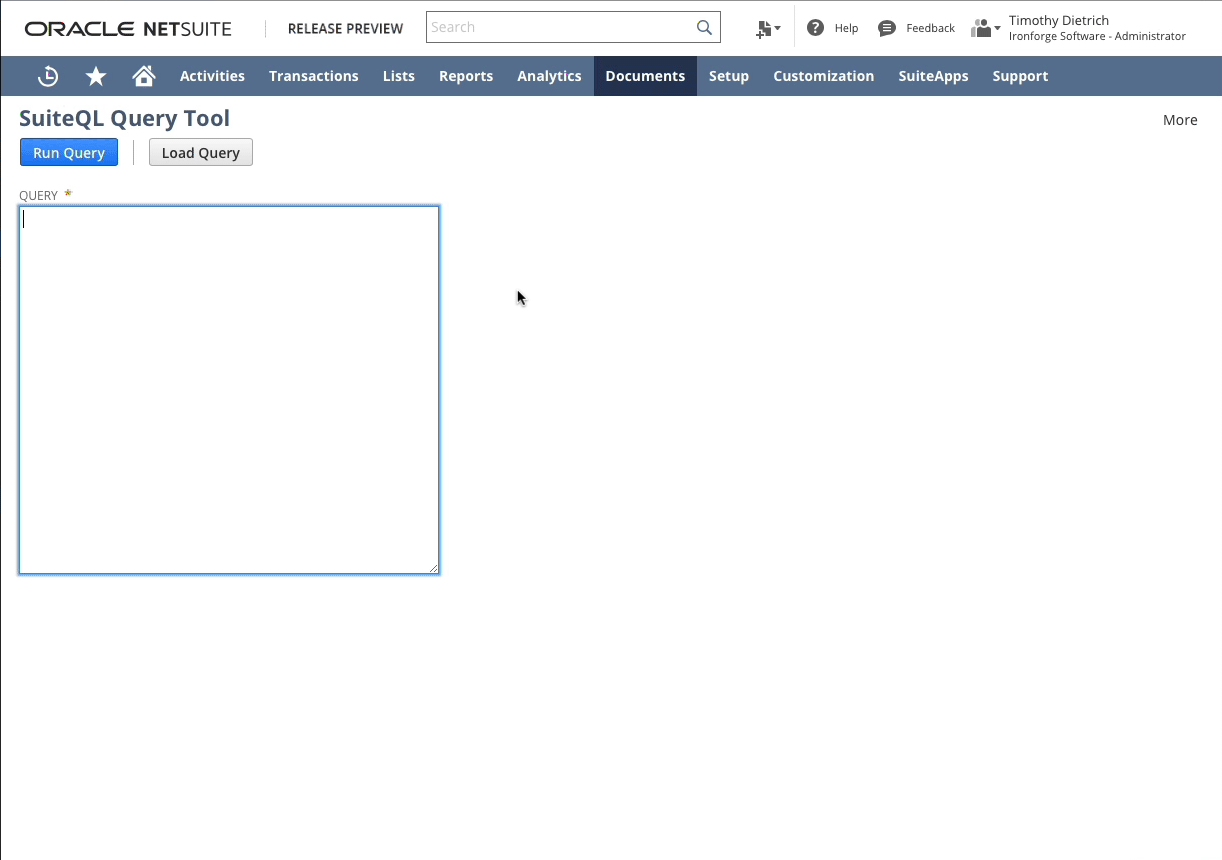
Task: Click the Feedback speech bubble icon
Action: (886, 27)
